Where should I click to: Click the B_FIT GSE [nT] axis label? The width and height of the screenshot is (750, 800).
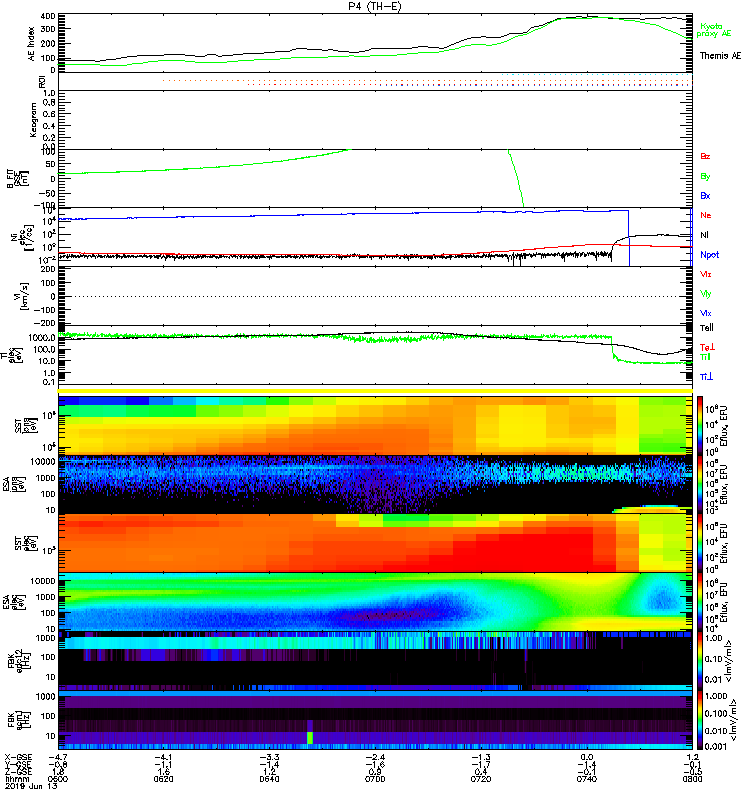pyautogui.click(x=17, y=179)
